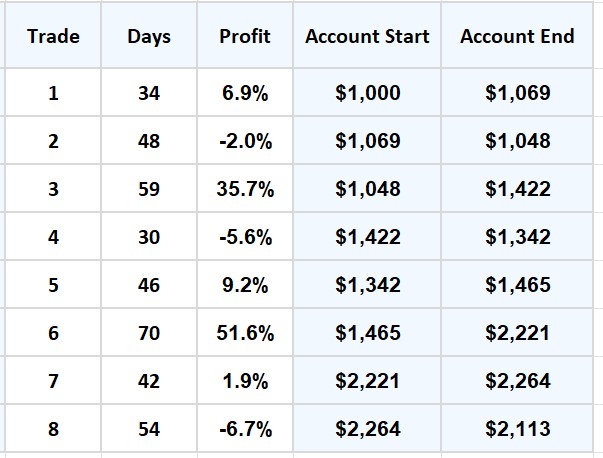This screenshot has width=603, height=458.
Task: Click the 35.7% profit cell
Action: click(x=245, y=189)
